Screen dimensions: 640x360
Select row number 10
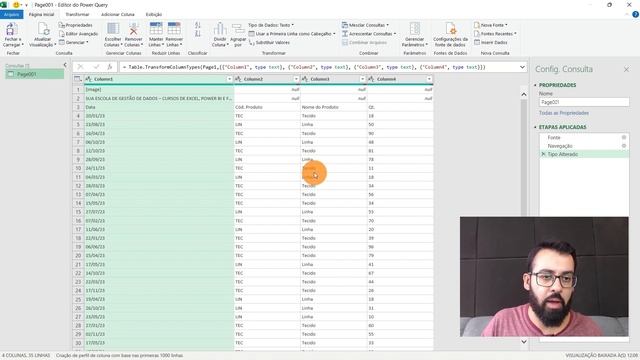pos(78,168)
